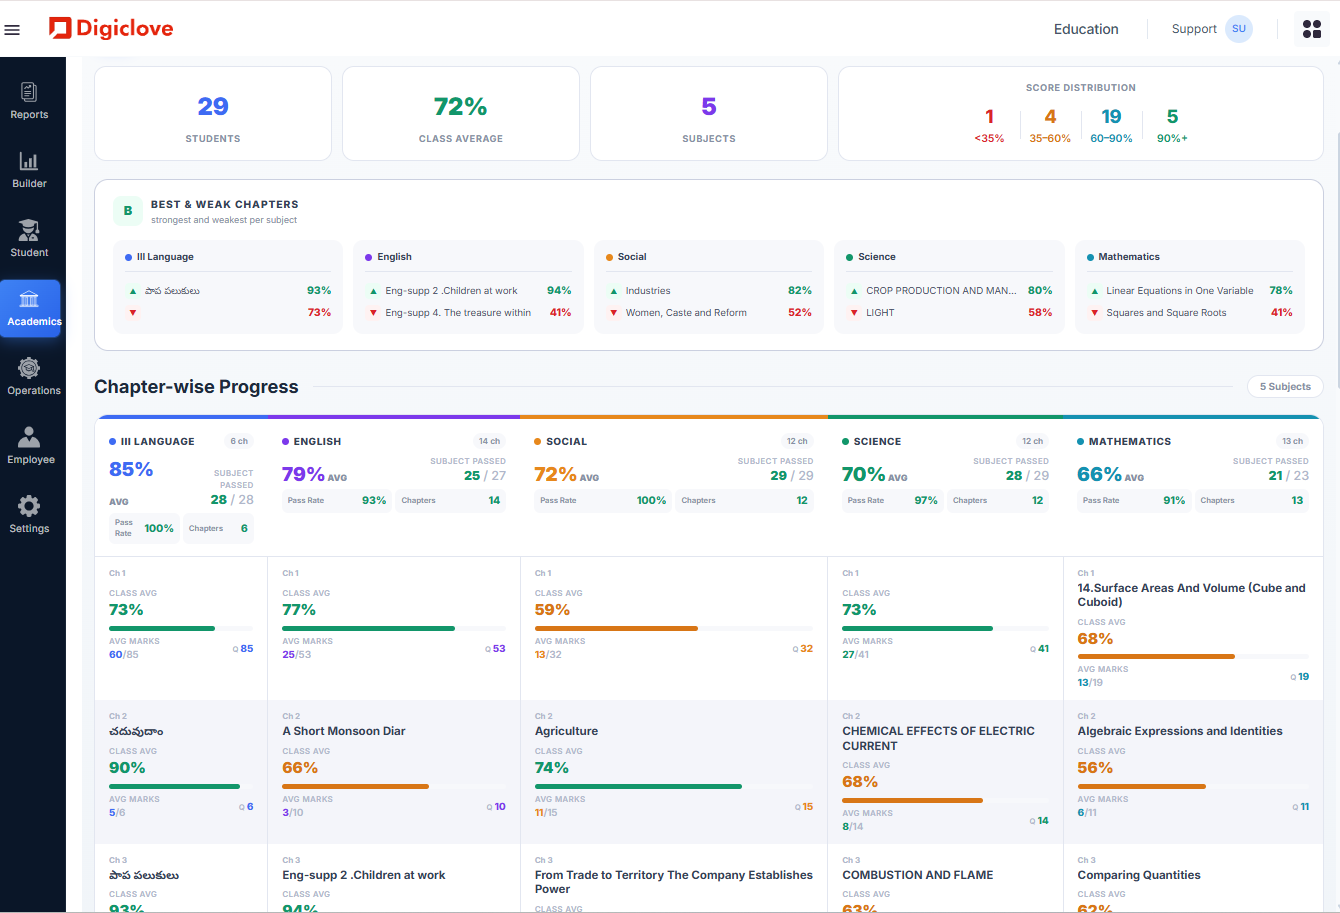Select the III LANGUAGE subject header
The image size is (1340, 913).
(x=157, y=441)
